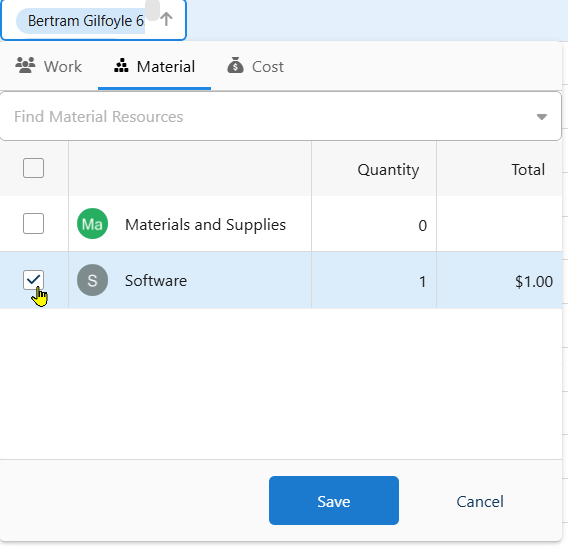Switch to the Work tab
The width and height of the screenshot is (568, 548).
[49, 67]
